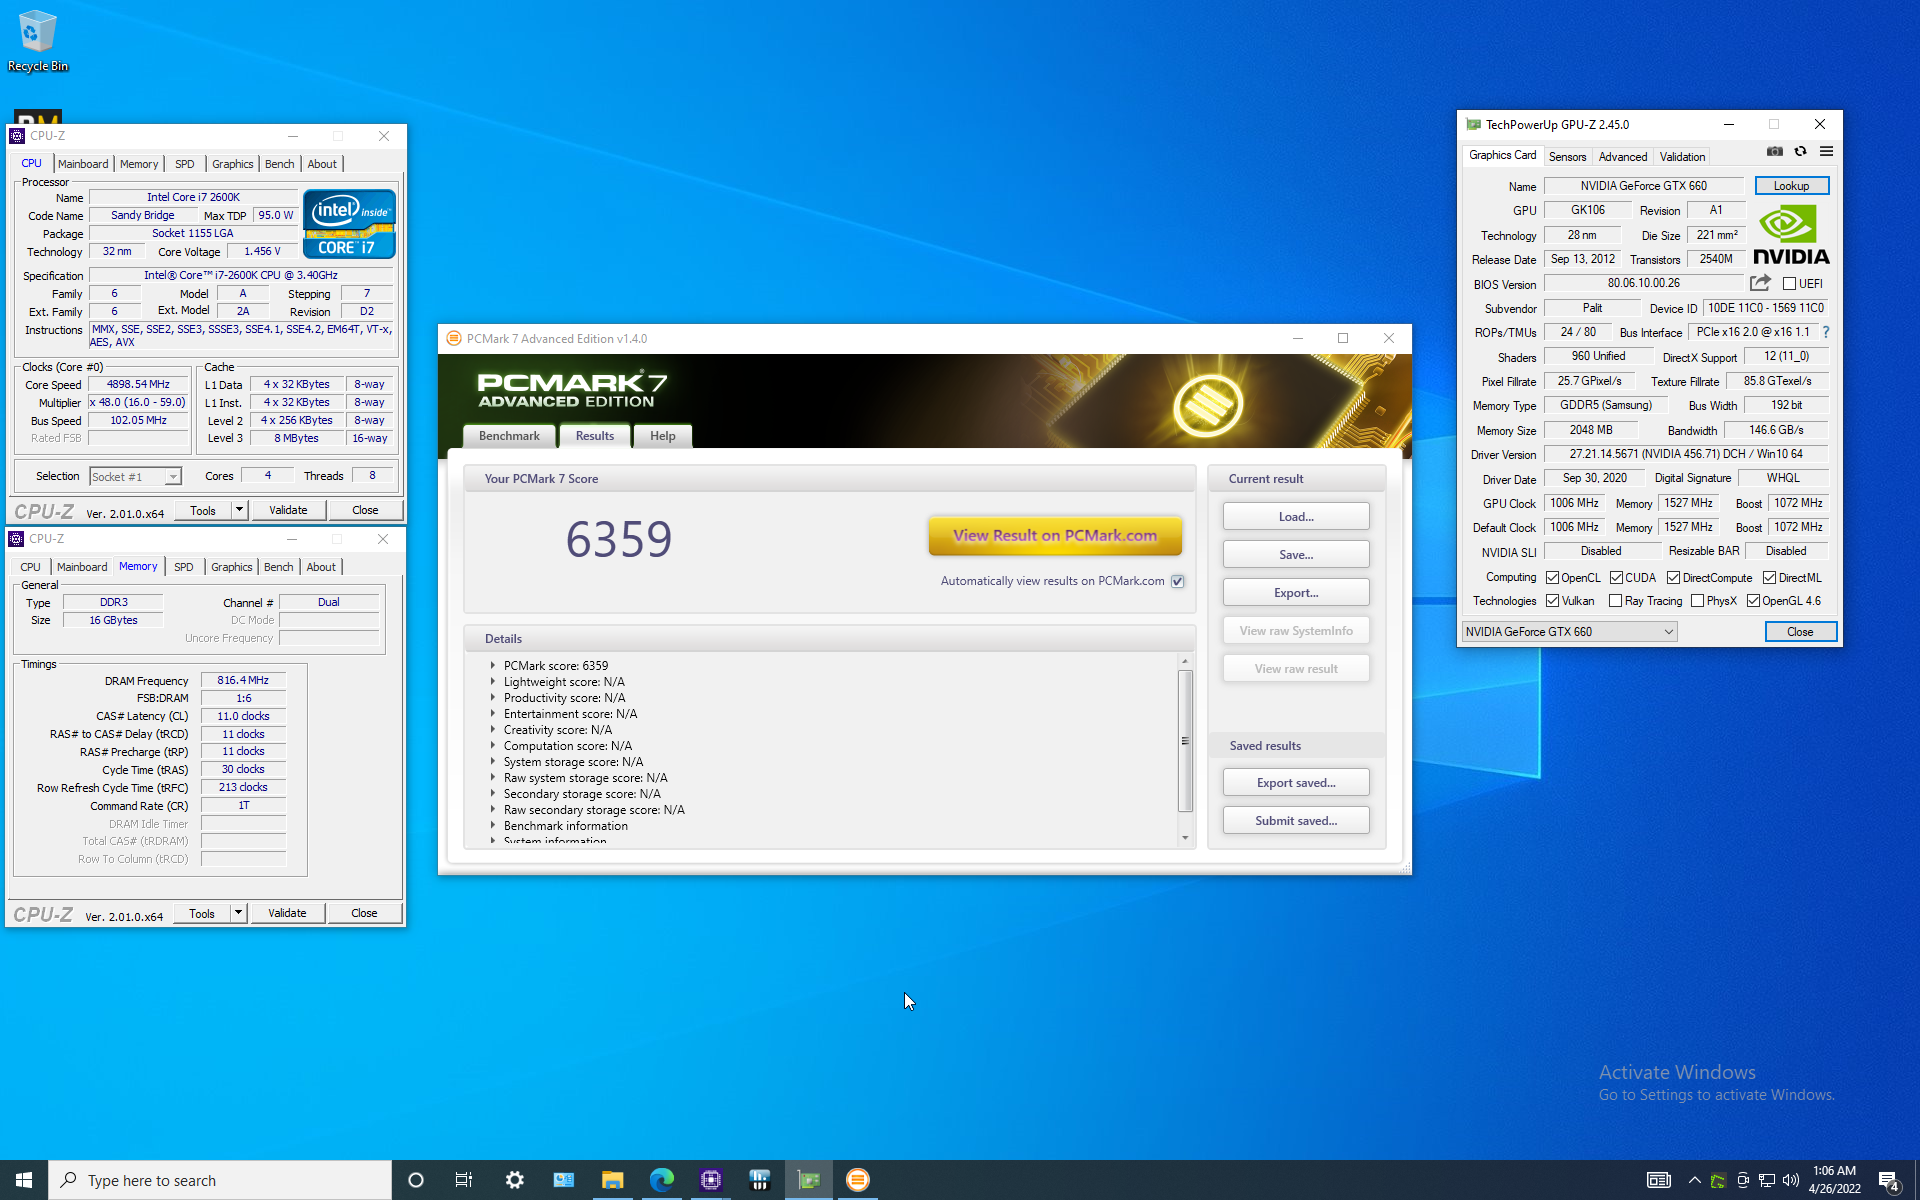This screenshot has width=1920, height=1200.
Task: Click the Bus Interface question mark icon
Action: 1825,332
